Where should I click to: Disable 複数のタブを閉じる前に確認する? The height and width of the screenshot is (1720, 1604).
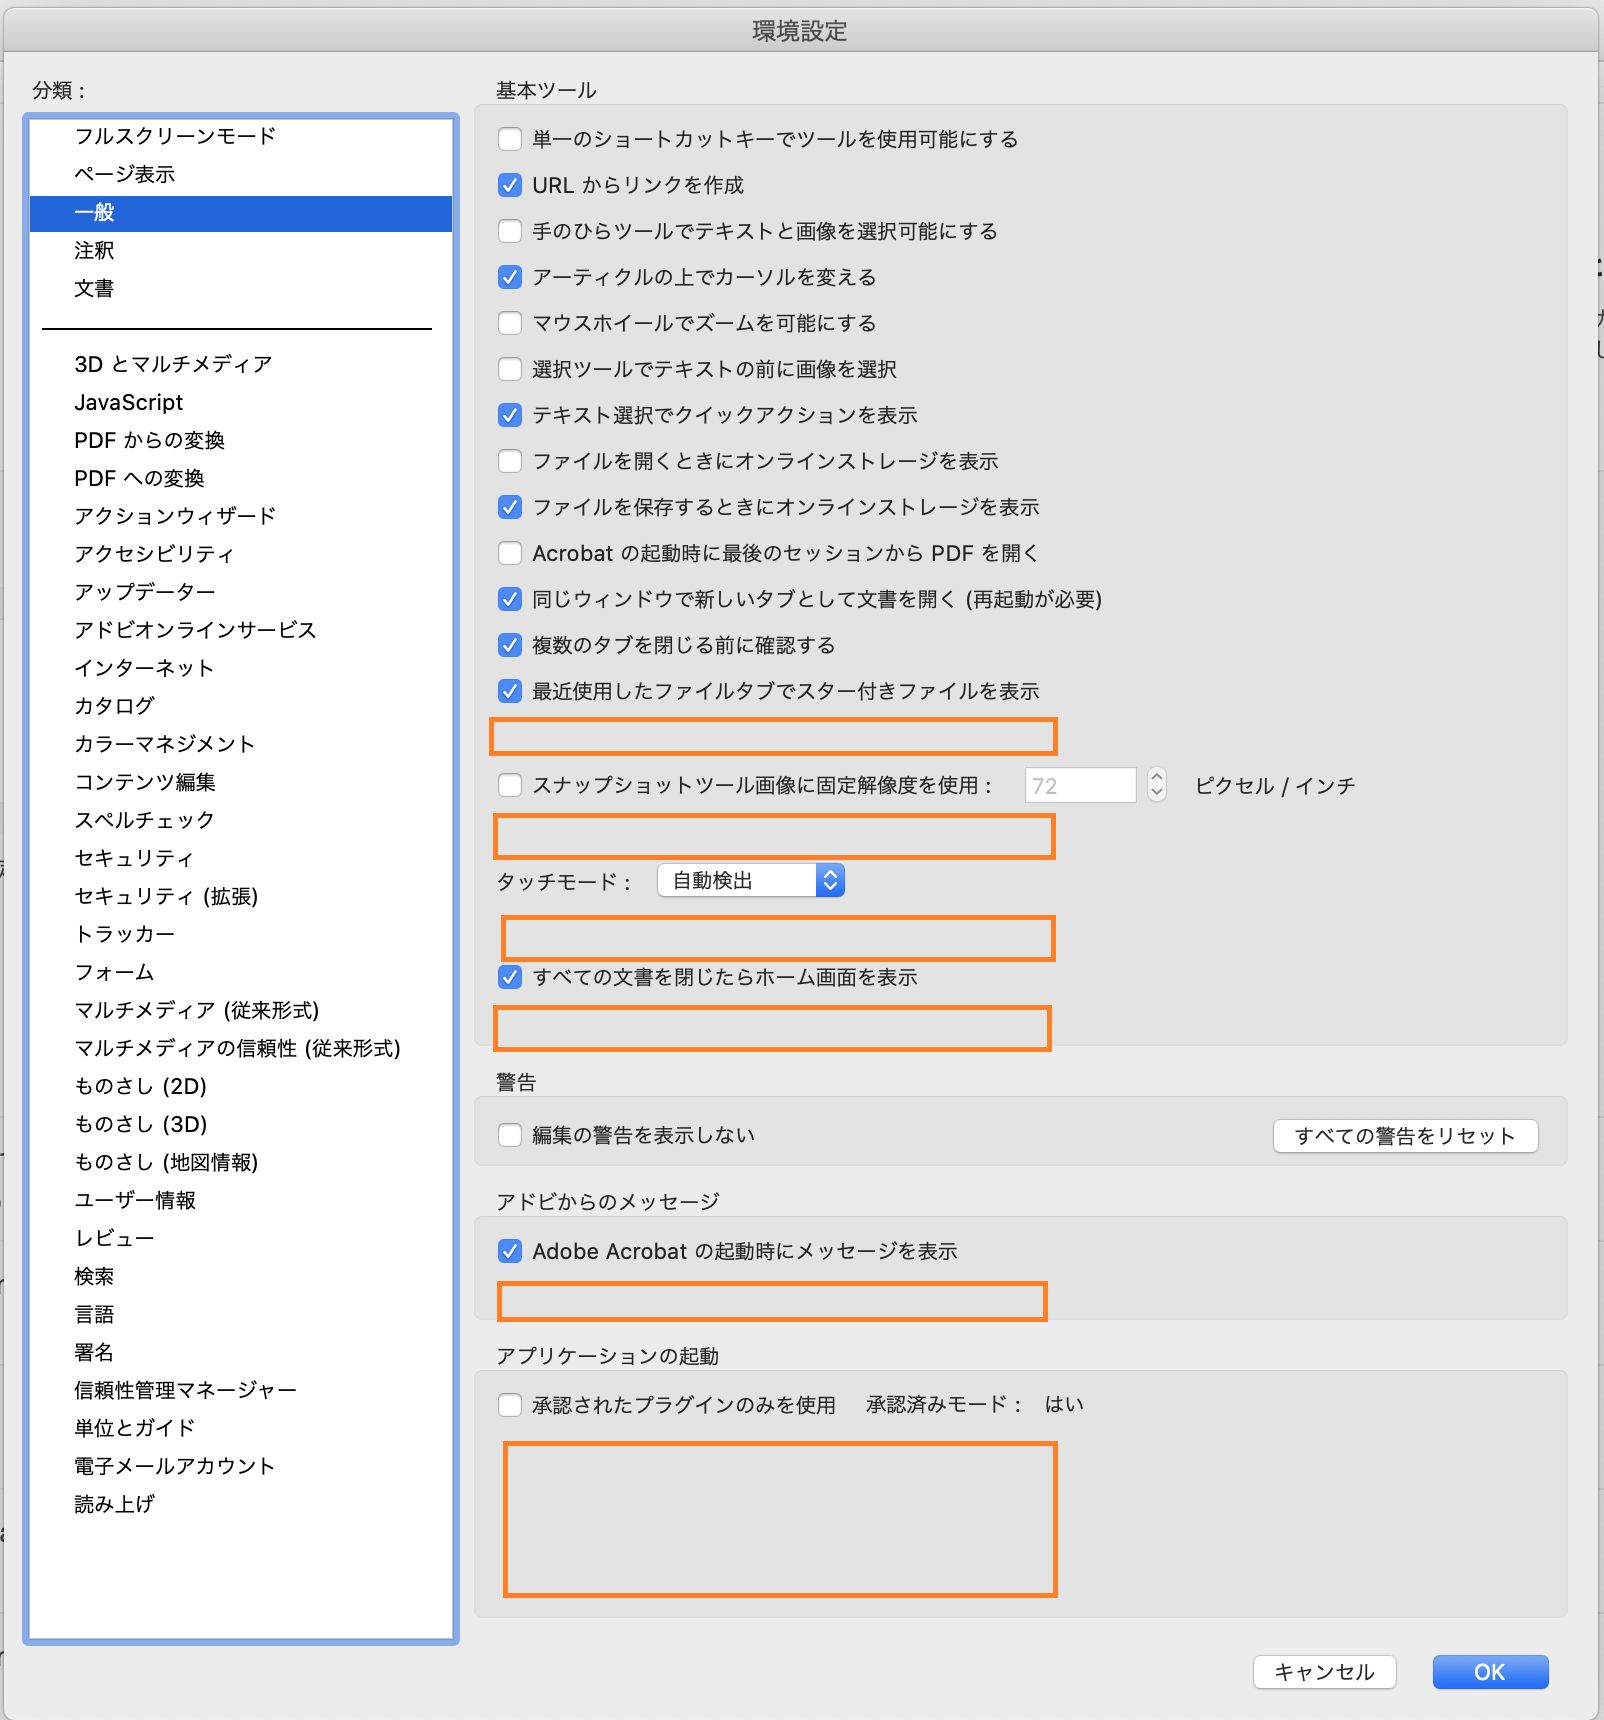point(509,646)
